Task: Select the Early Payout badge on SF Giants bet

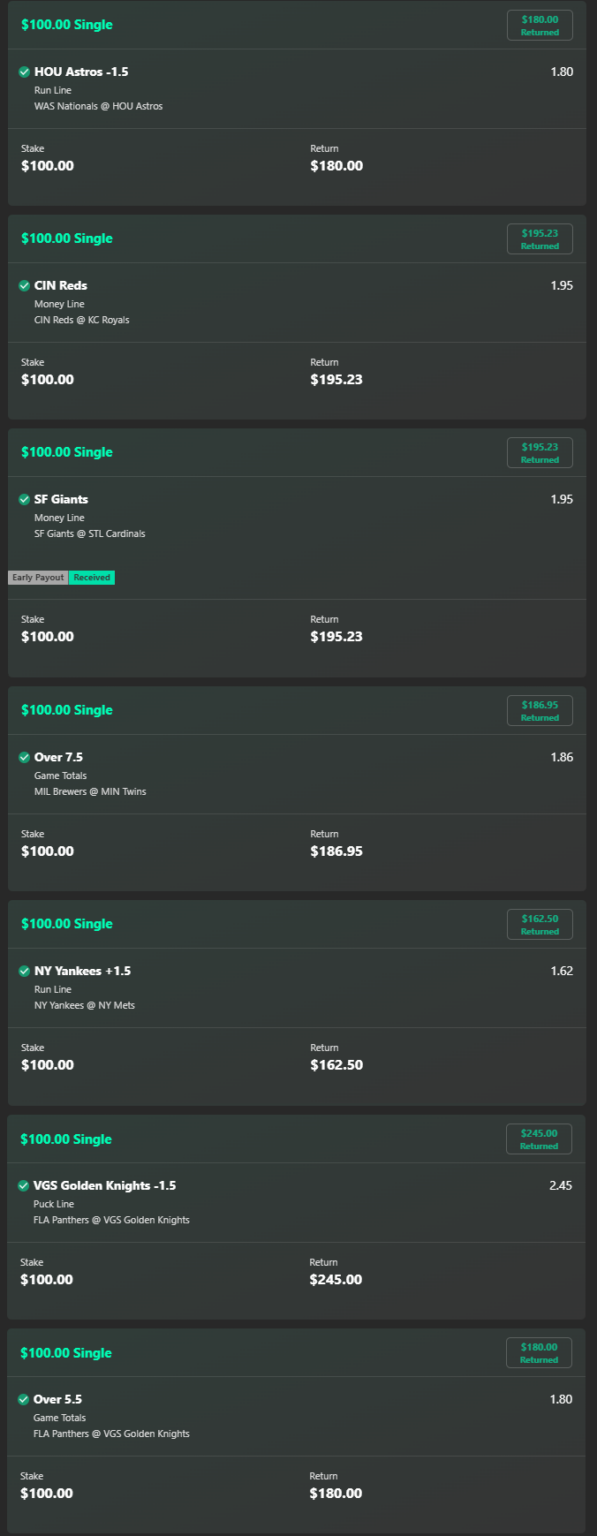Action: click(x=36, y=578)
